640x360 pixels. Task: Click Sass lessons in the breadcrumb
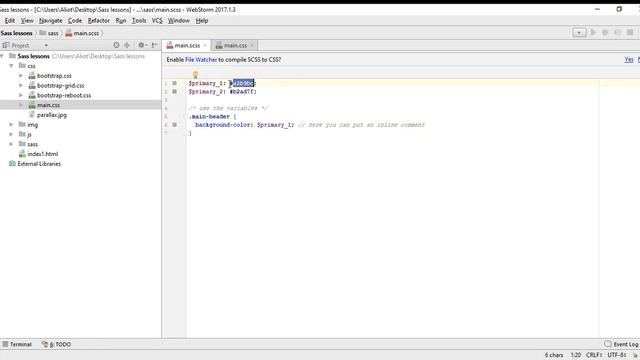tap(16, 33)
